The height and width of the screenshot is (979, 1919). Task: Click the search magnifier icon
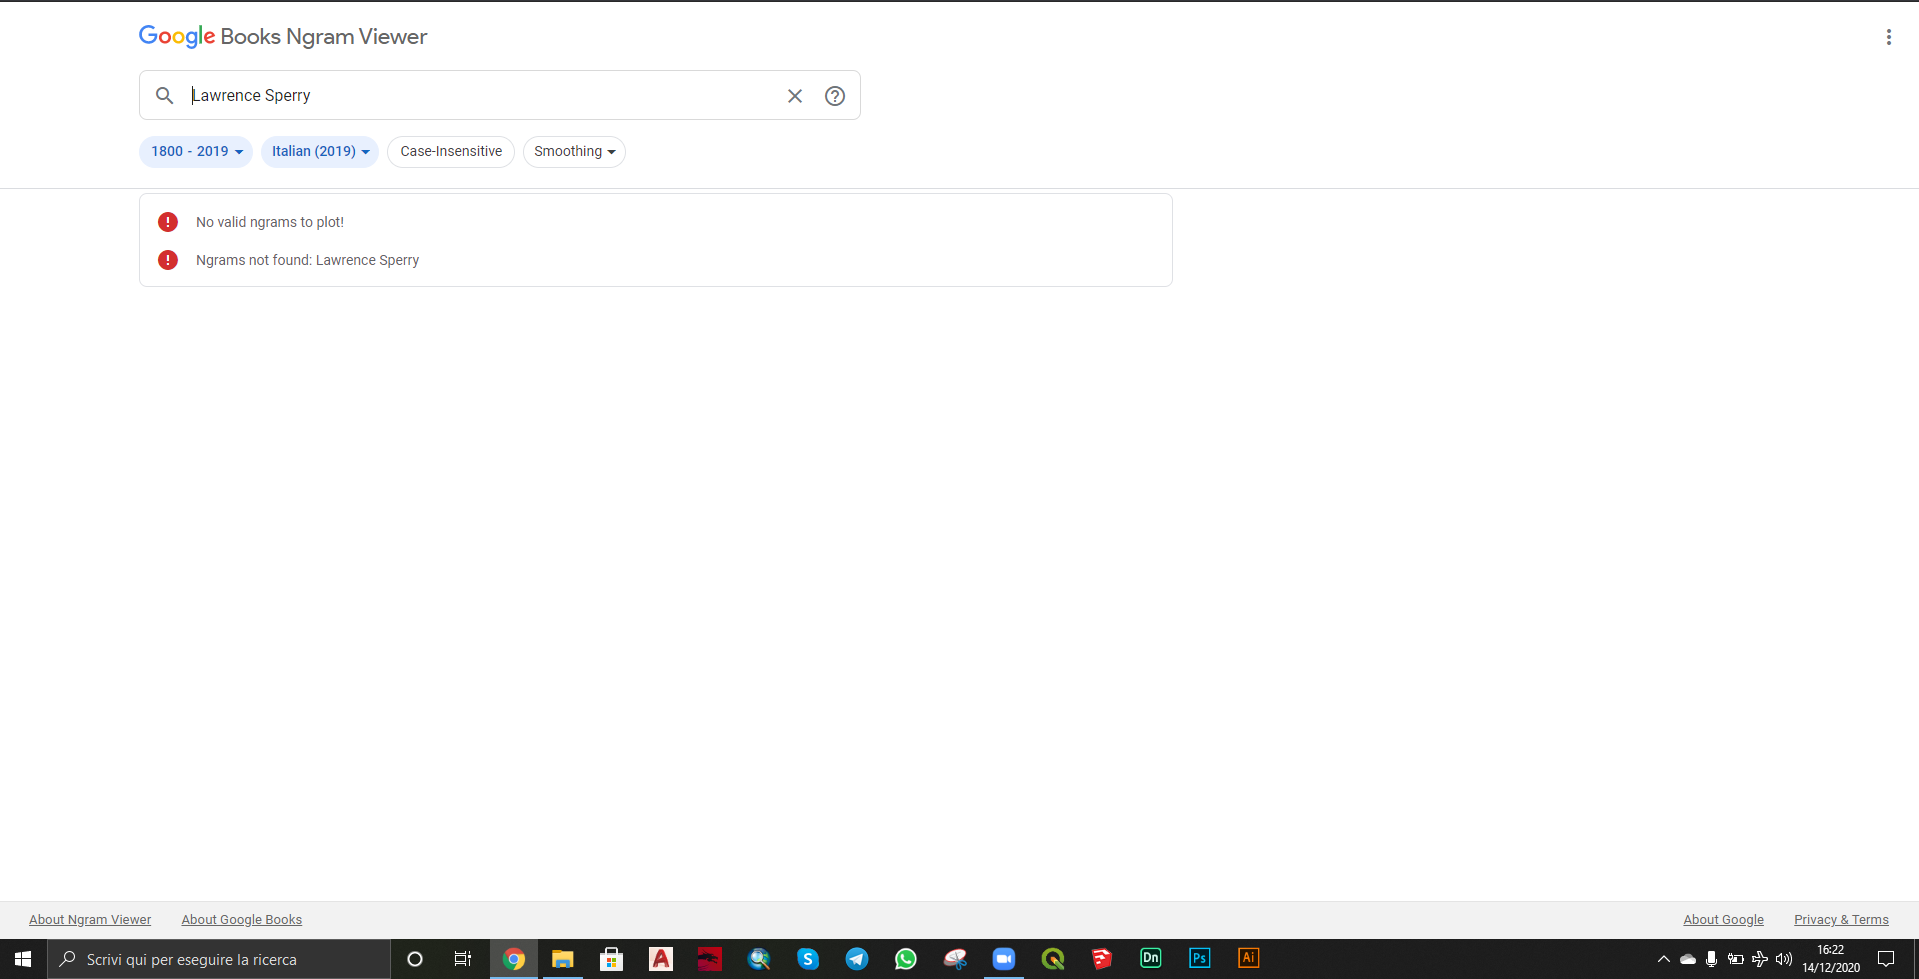tap(164, 96)
